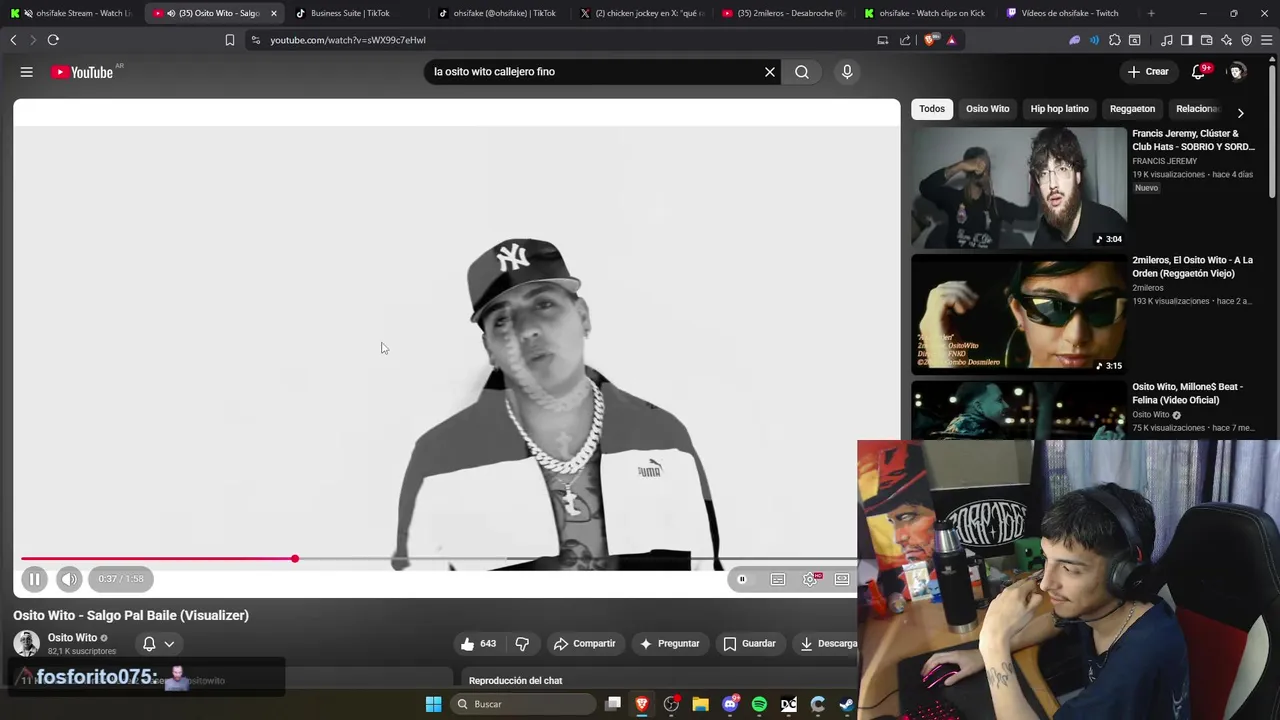The height and width of the screenshot is (720, 1280).
Task: Open Osito Wito Felina video title
Action: coord(1187,393)
